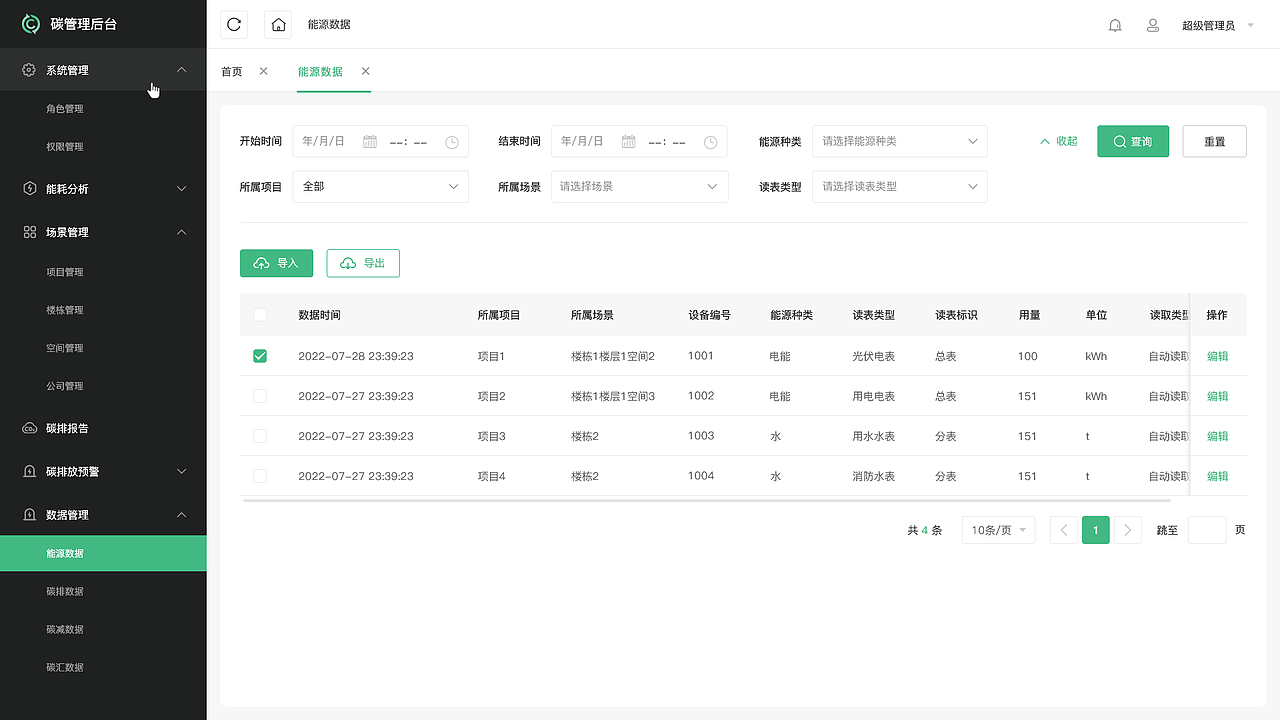Open clock icon in 开始时间 field
This screenshot has width=1280, height=720.
click(452, 142)
